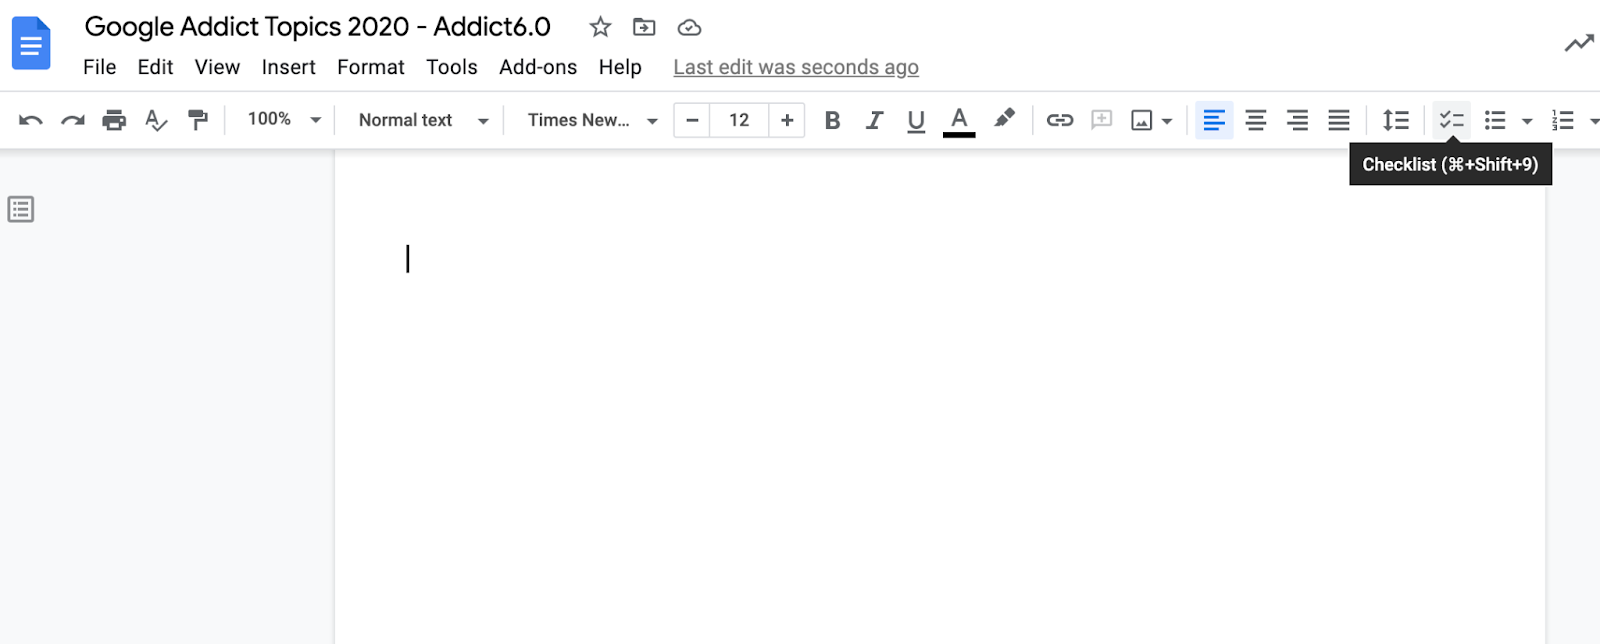Expand the numbered list options arrow

pyautogui.click(x=1593, y=121)
